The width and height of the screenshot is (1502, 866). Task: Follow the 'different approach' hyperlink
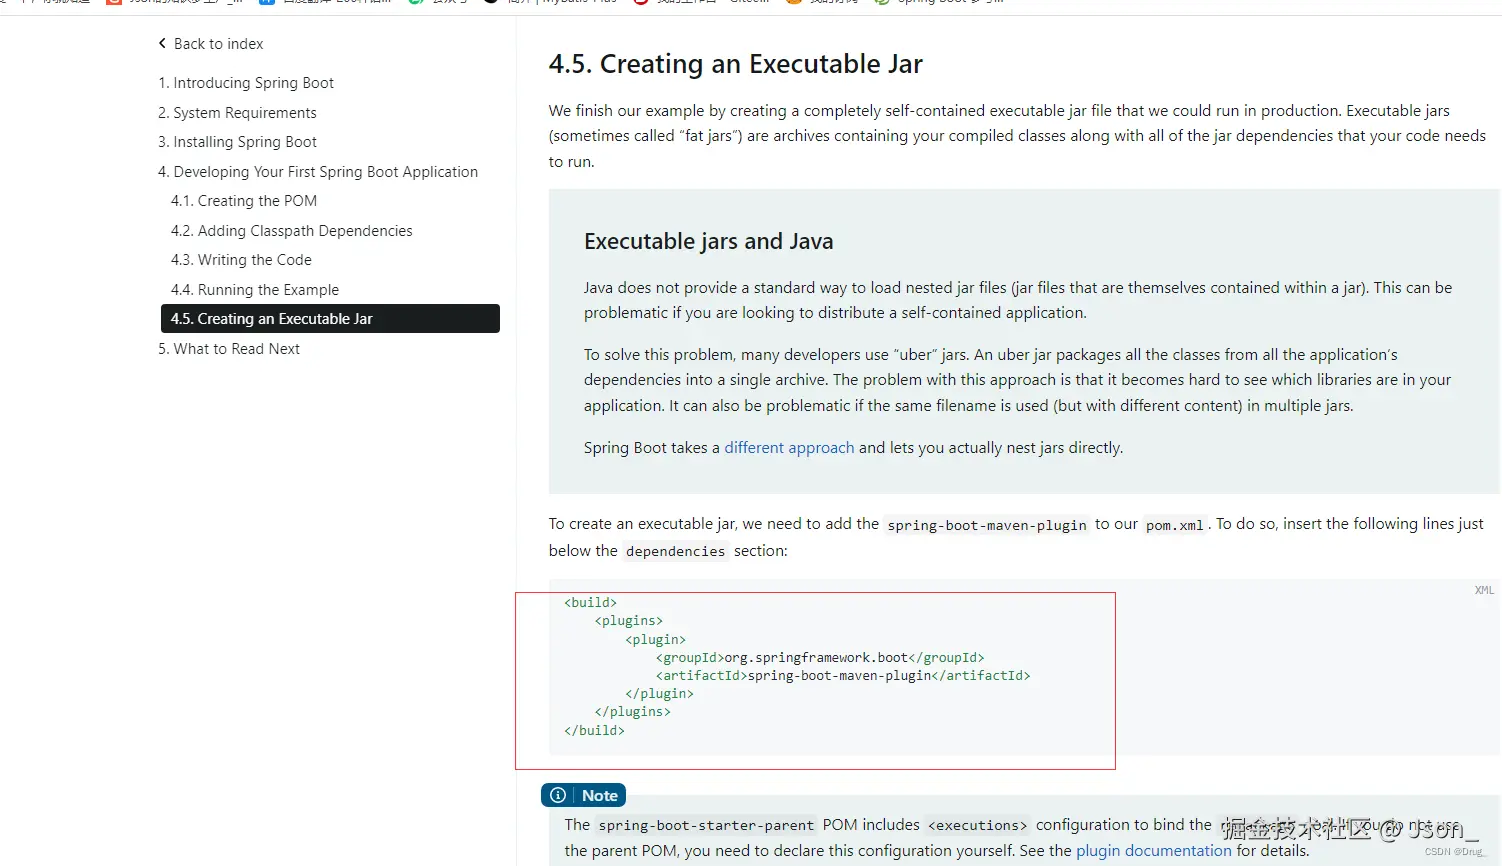click(789, 448)
